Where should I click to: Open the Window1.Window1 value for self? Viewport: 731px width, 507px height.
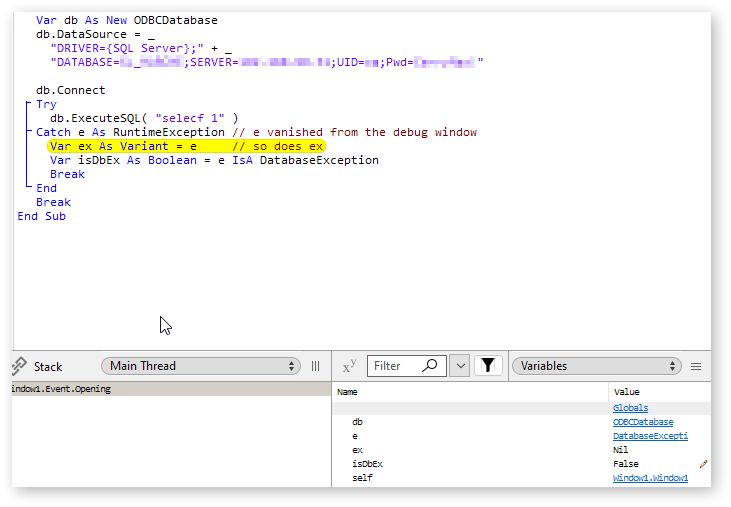pyautogui.click(x=650, y=478)
